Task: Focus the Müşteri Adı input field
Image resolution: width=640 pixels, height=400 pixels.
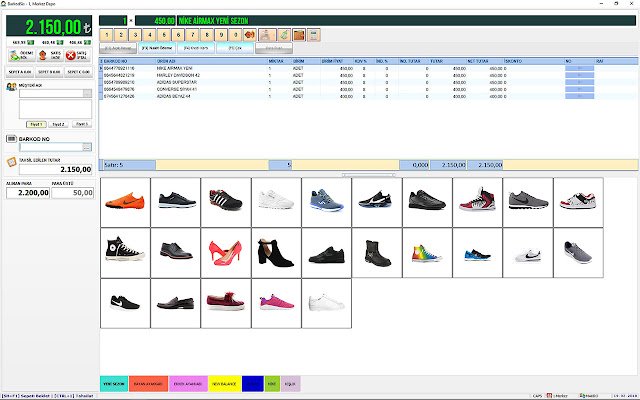Action: coord(51,93)
